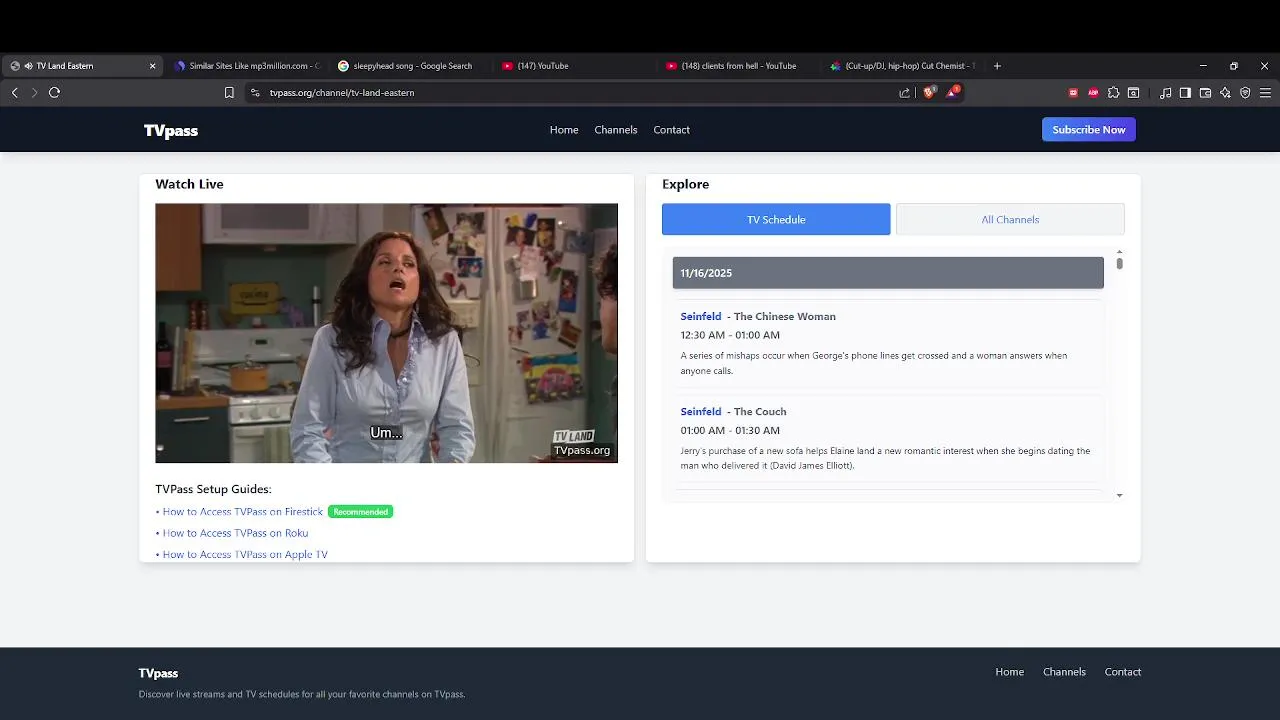The width and height of the screenshot is (1280, 720).
Task: Click the 01:00 AM - 01:30 AM time
Action: (730, 430)
